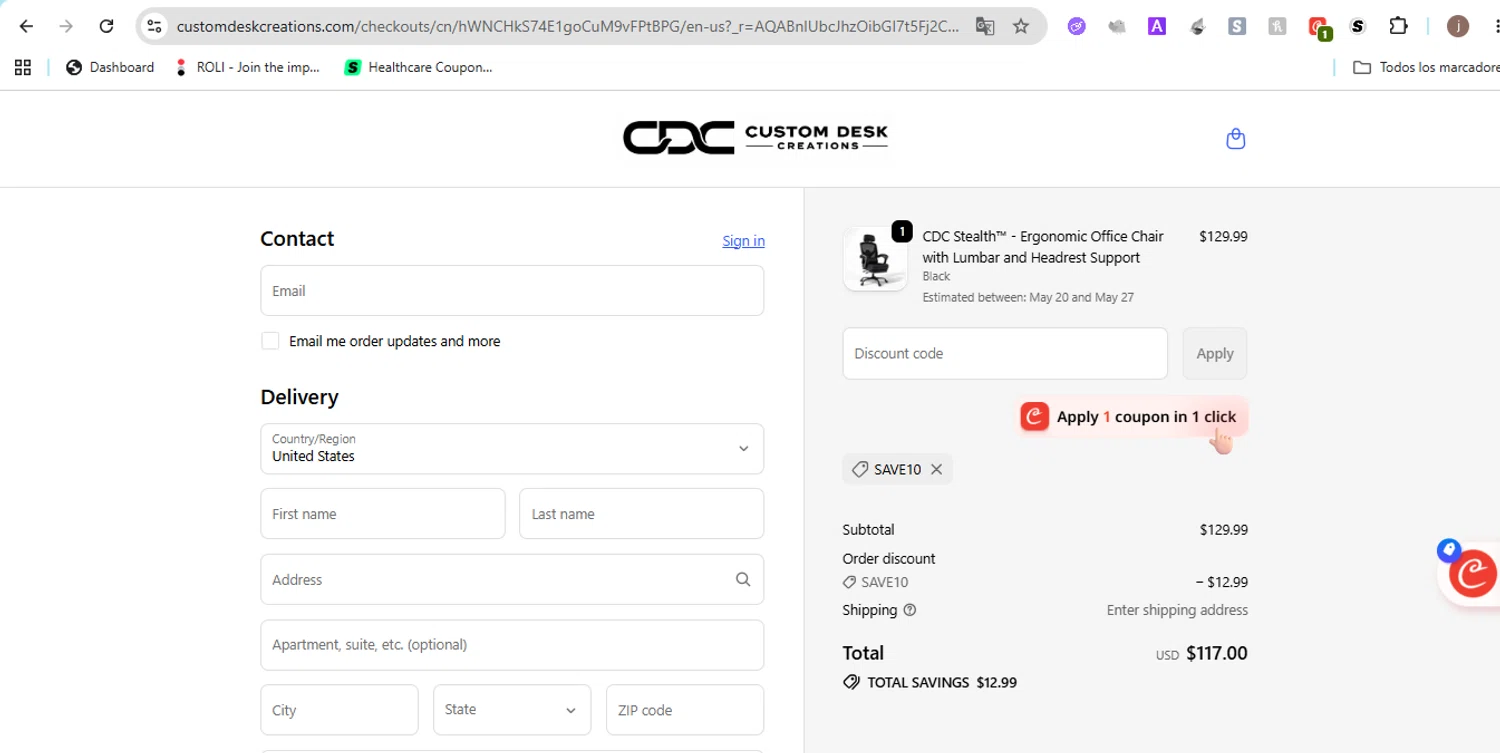Open the apps grid in bookmarks bar
This screenshot has width=1500, height=753.
pyautogui.click(x=23, y=67)
